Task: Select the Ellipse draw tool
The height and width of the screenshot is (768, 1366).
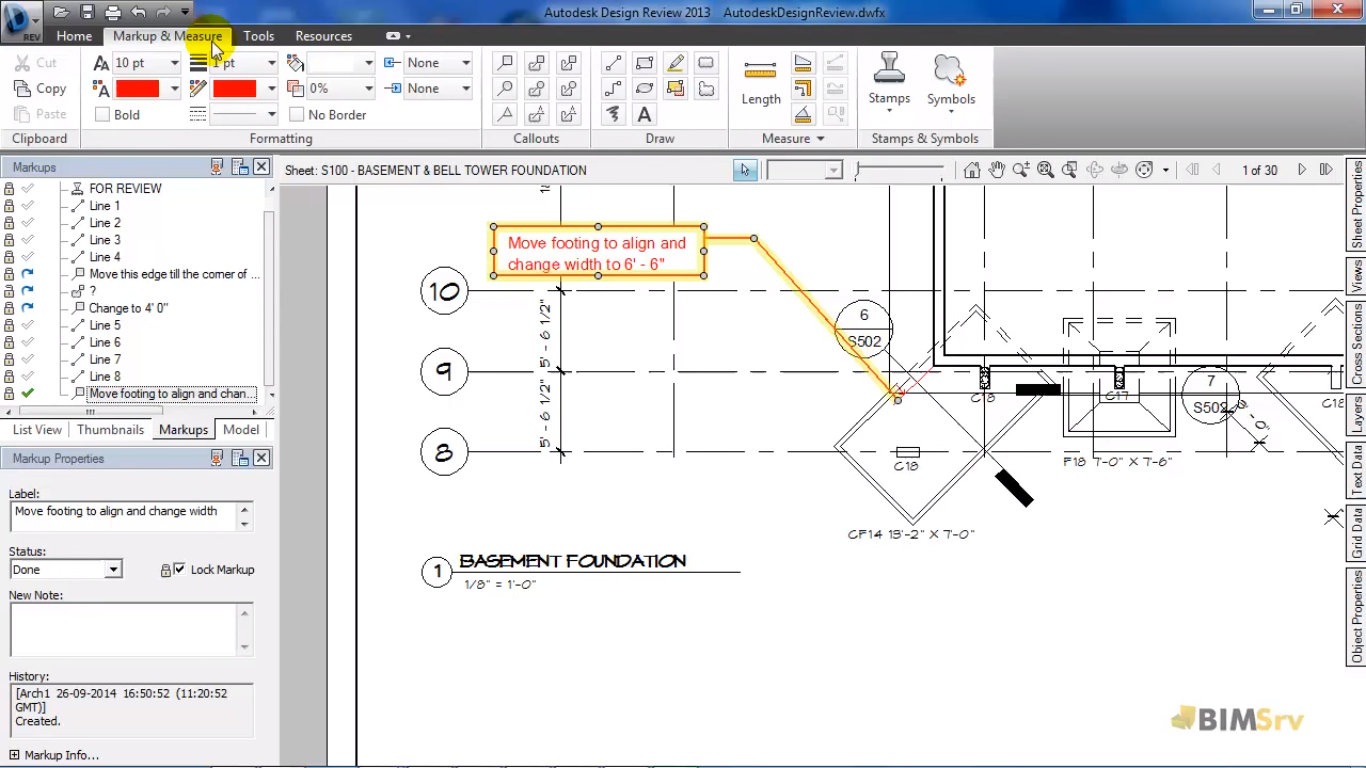Action: 645,89
